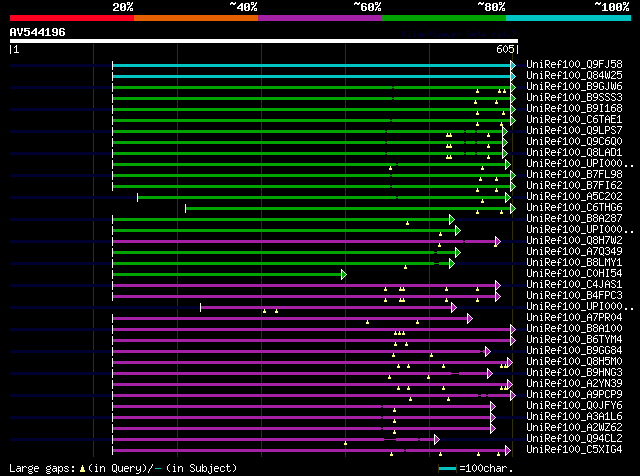
Task: Select the UniRef100_A9PCP9 subject label
Action: [574, 395]
